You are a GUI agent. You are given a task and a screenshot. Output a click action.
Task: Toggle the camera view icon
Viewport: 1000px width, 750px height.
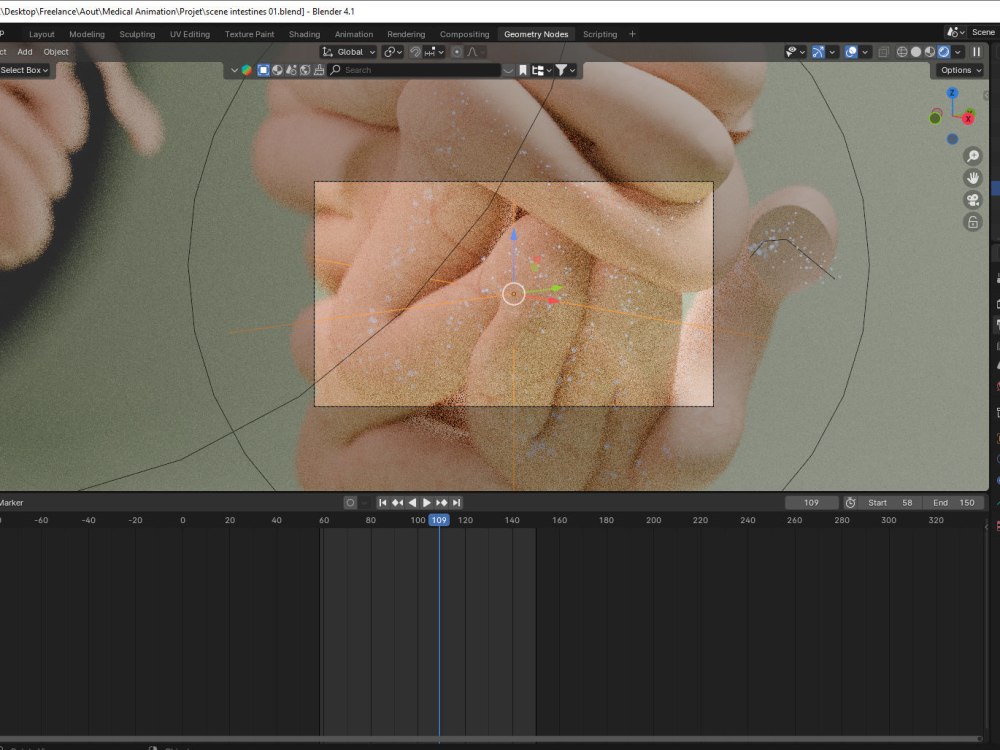point(973,200)
